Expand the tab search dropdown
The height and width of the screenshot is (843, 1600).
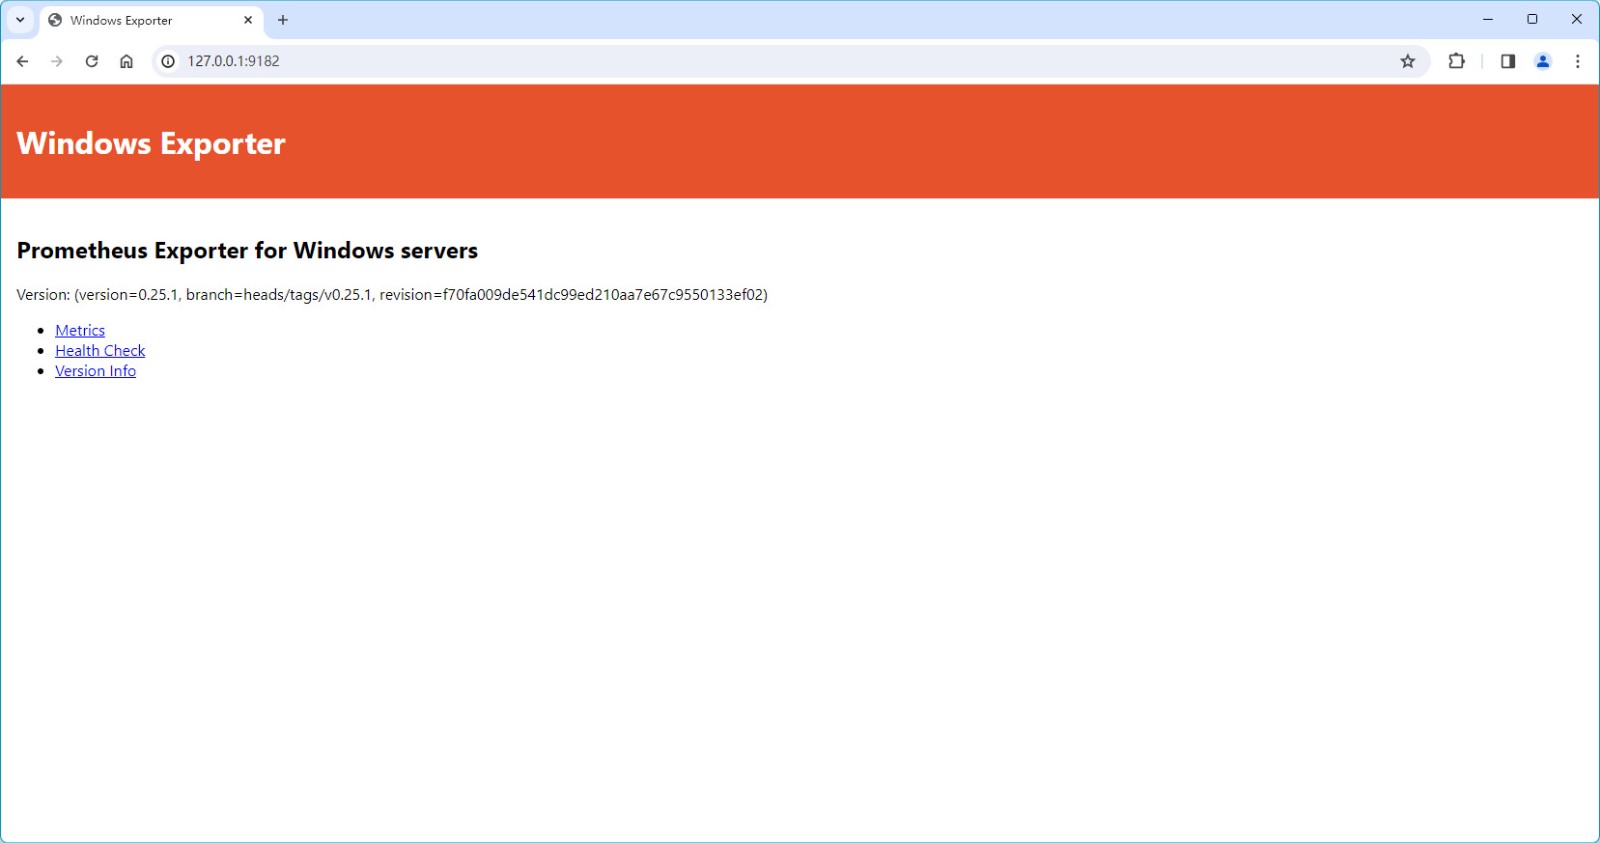[x=20, y=20]
